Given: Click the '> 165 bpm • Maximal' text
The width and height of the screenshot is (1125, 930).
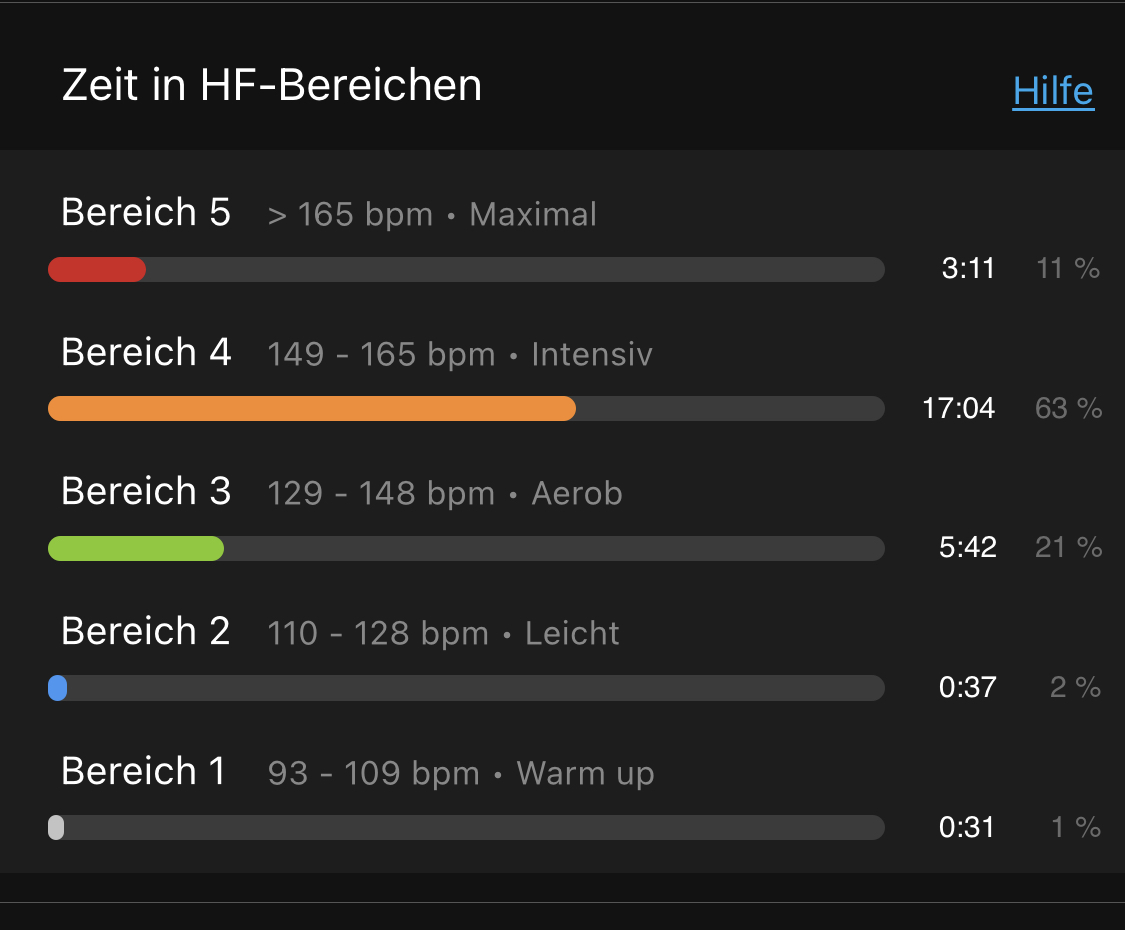Looking at the screenshot, I should (x=432, y=214).
